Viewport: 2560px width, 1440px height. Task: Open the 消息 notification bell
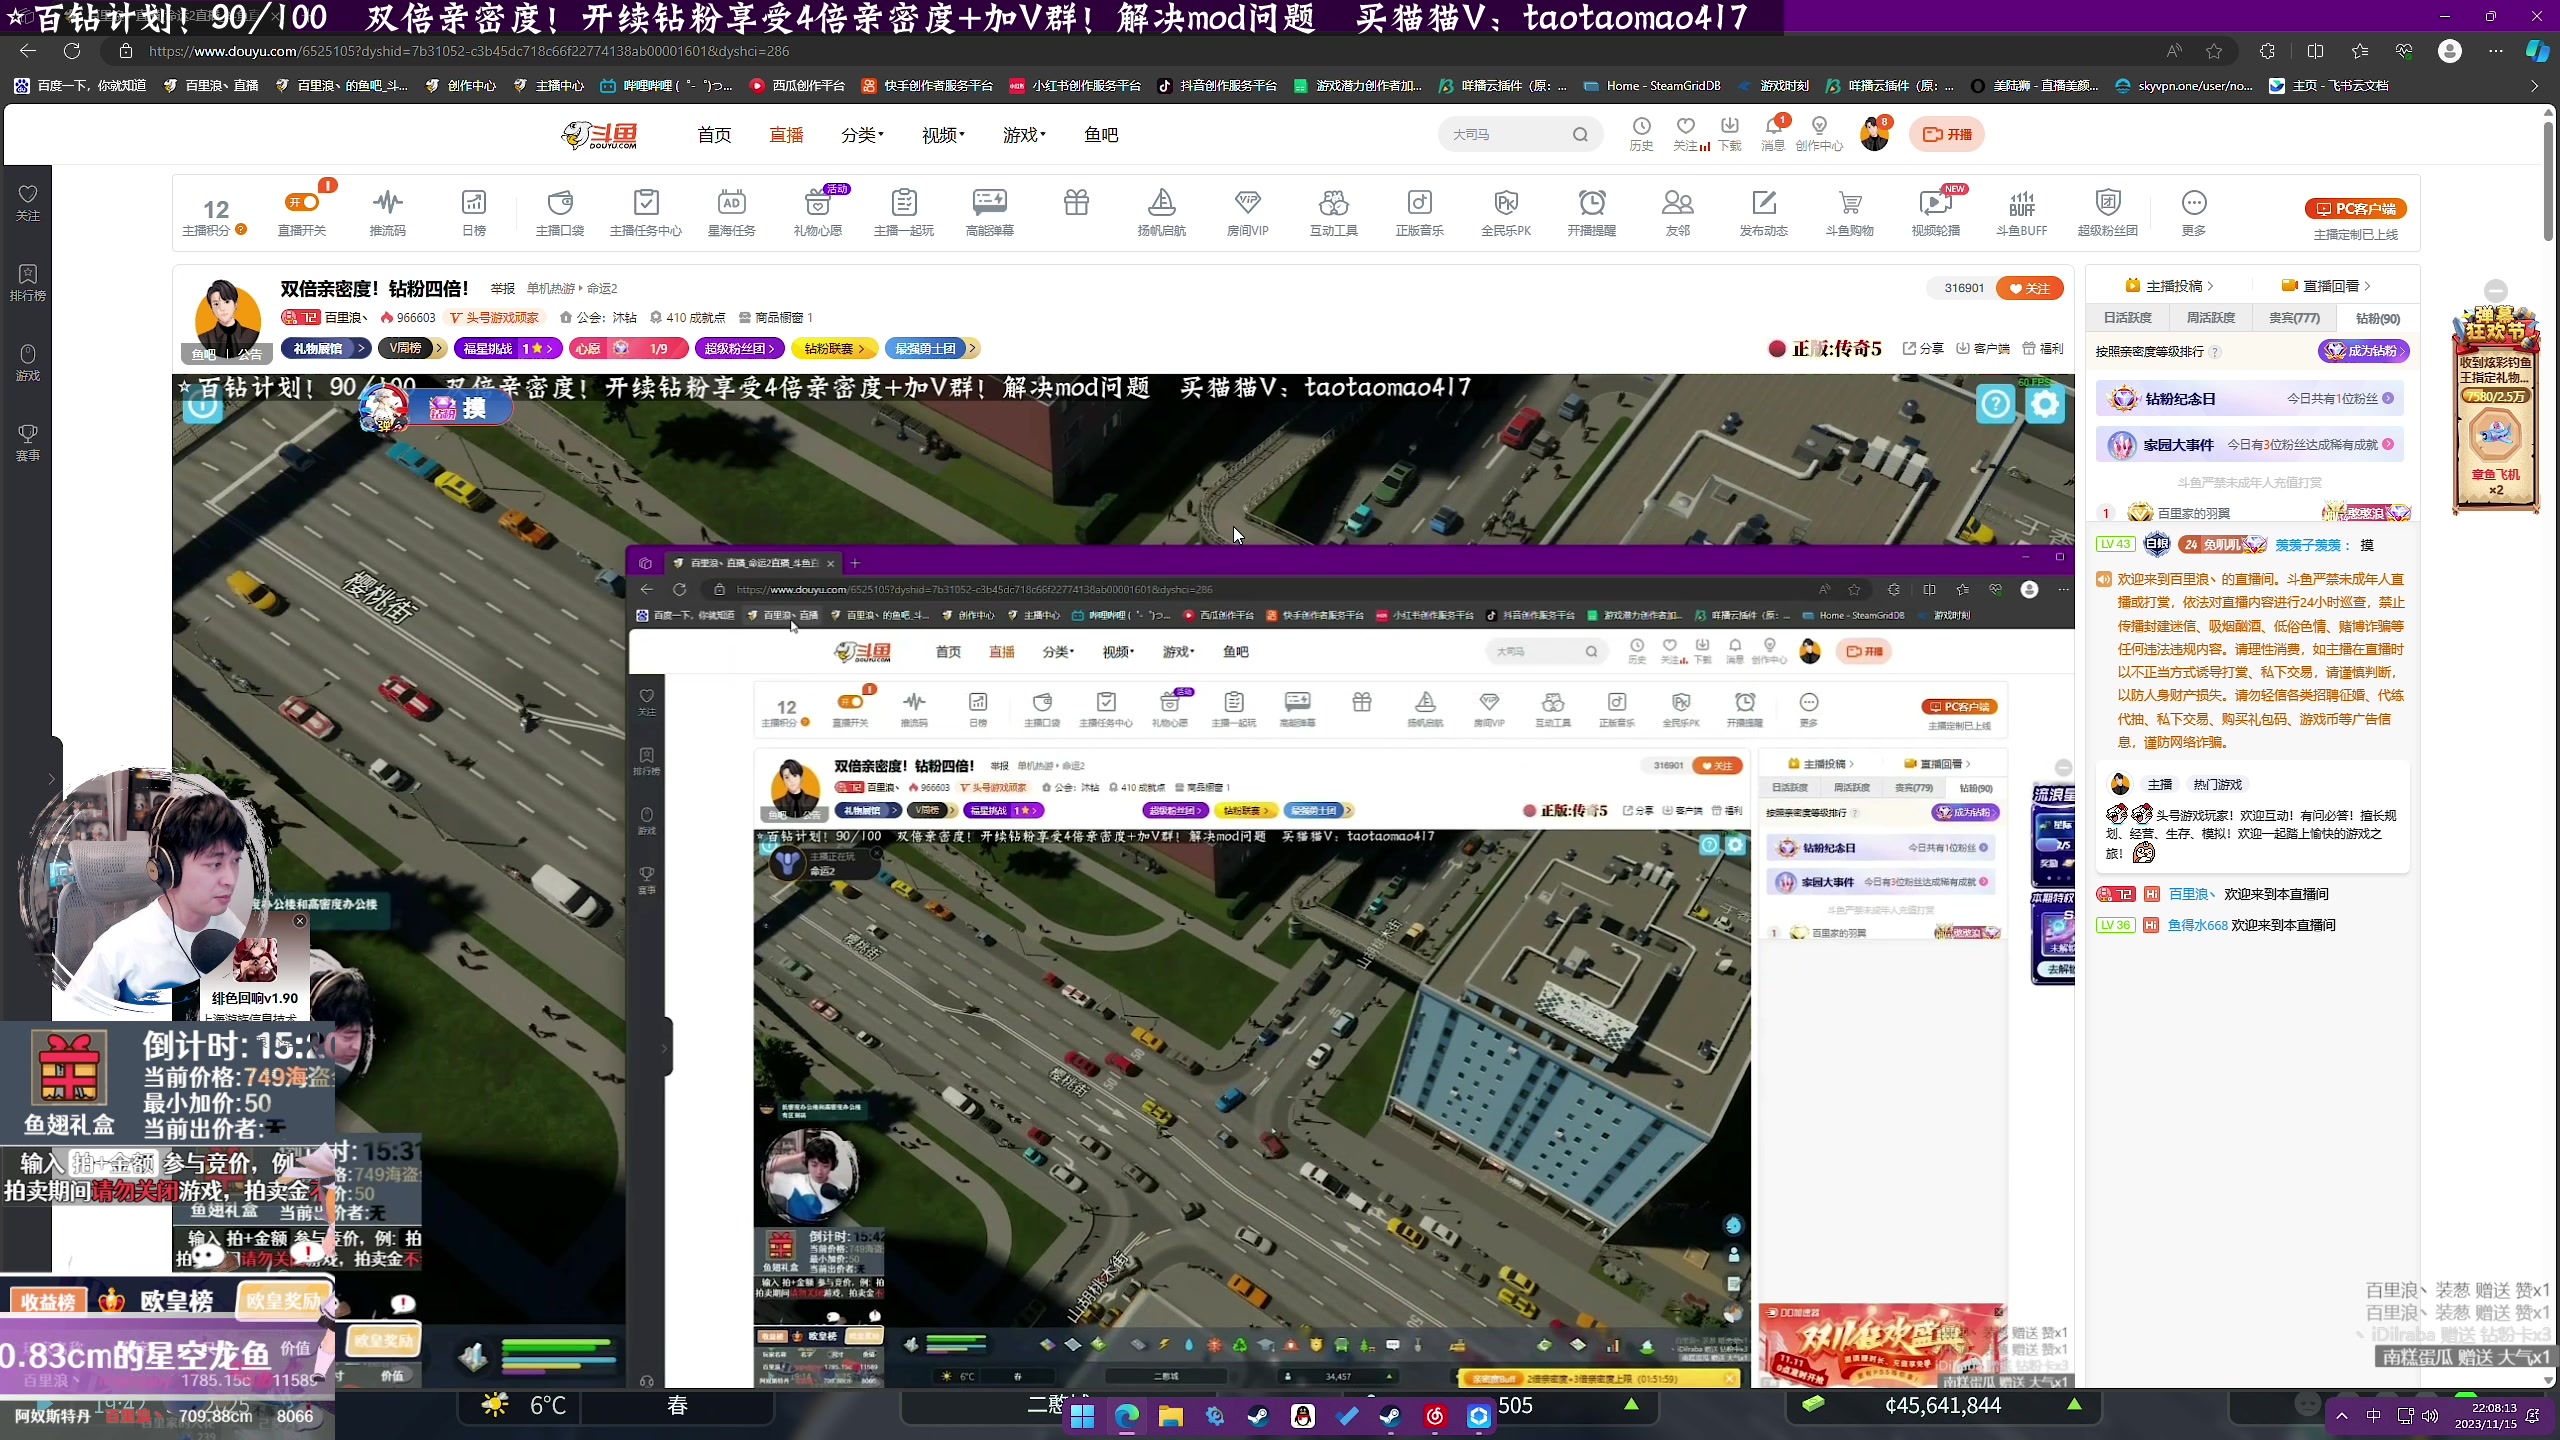(x=1774, y=134)
